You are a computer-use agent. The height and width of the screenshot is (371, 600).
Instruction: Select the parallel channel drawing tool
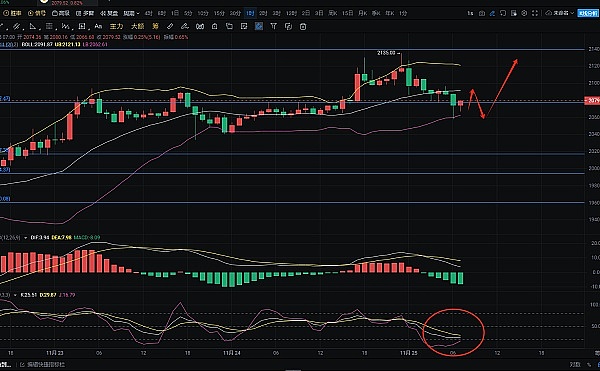pos(16,27)
